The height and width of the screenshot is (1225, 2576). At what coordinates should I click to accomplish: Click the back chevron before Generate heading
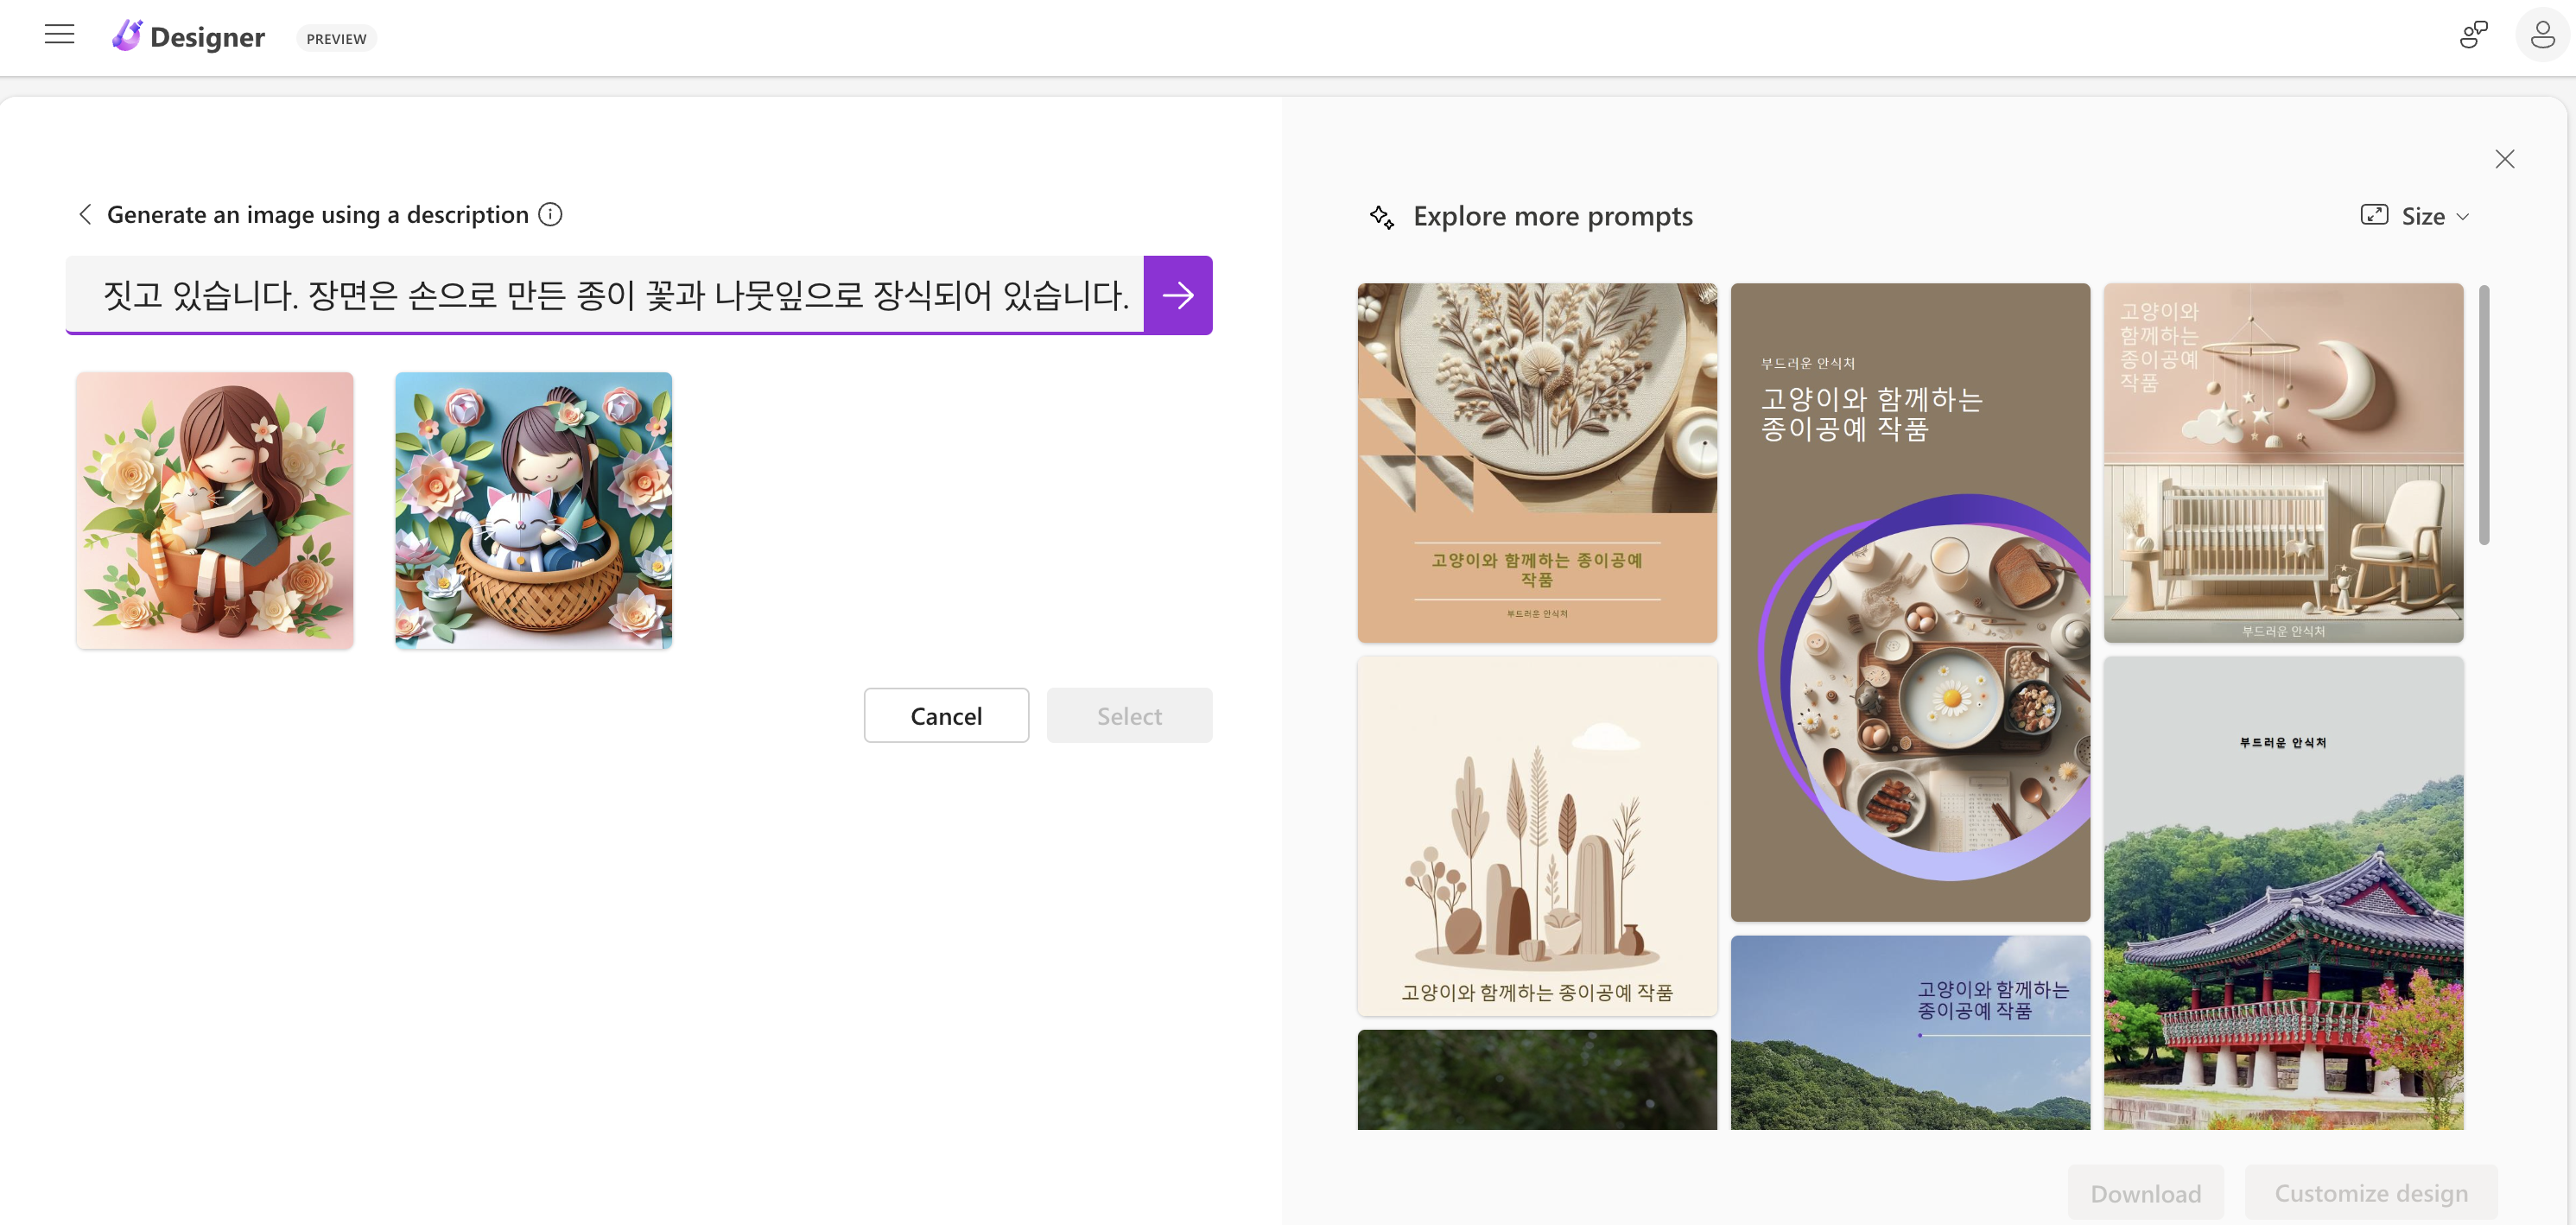click(85, 214)
